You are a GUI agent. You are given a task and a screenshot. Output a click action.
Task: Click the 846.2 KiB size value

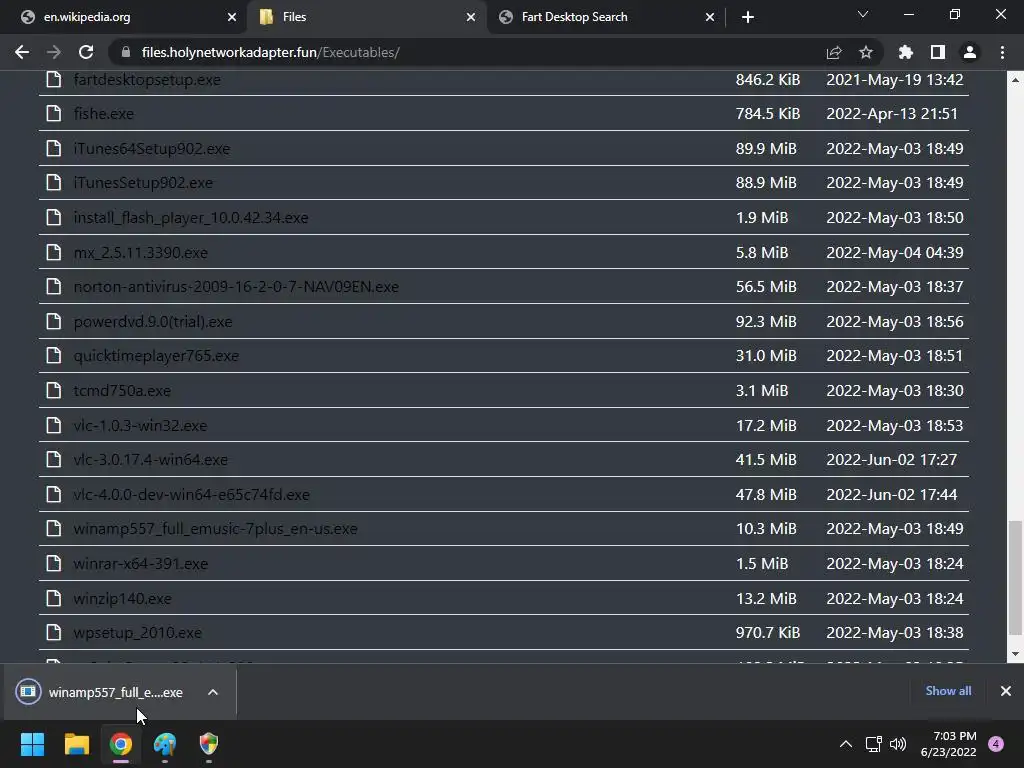tap(767, 80)
